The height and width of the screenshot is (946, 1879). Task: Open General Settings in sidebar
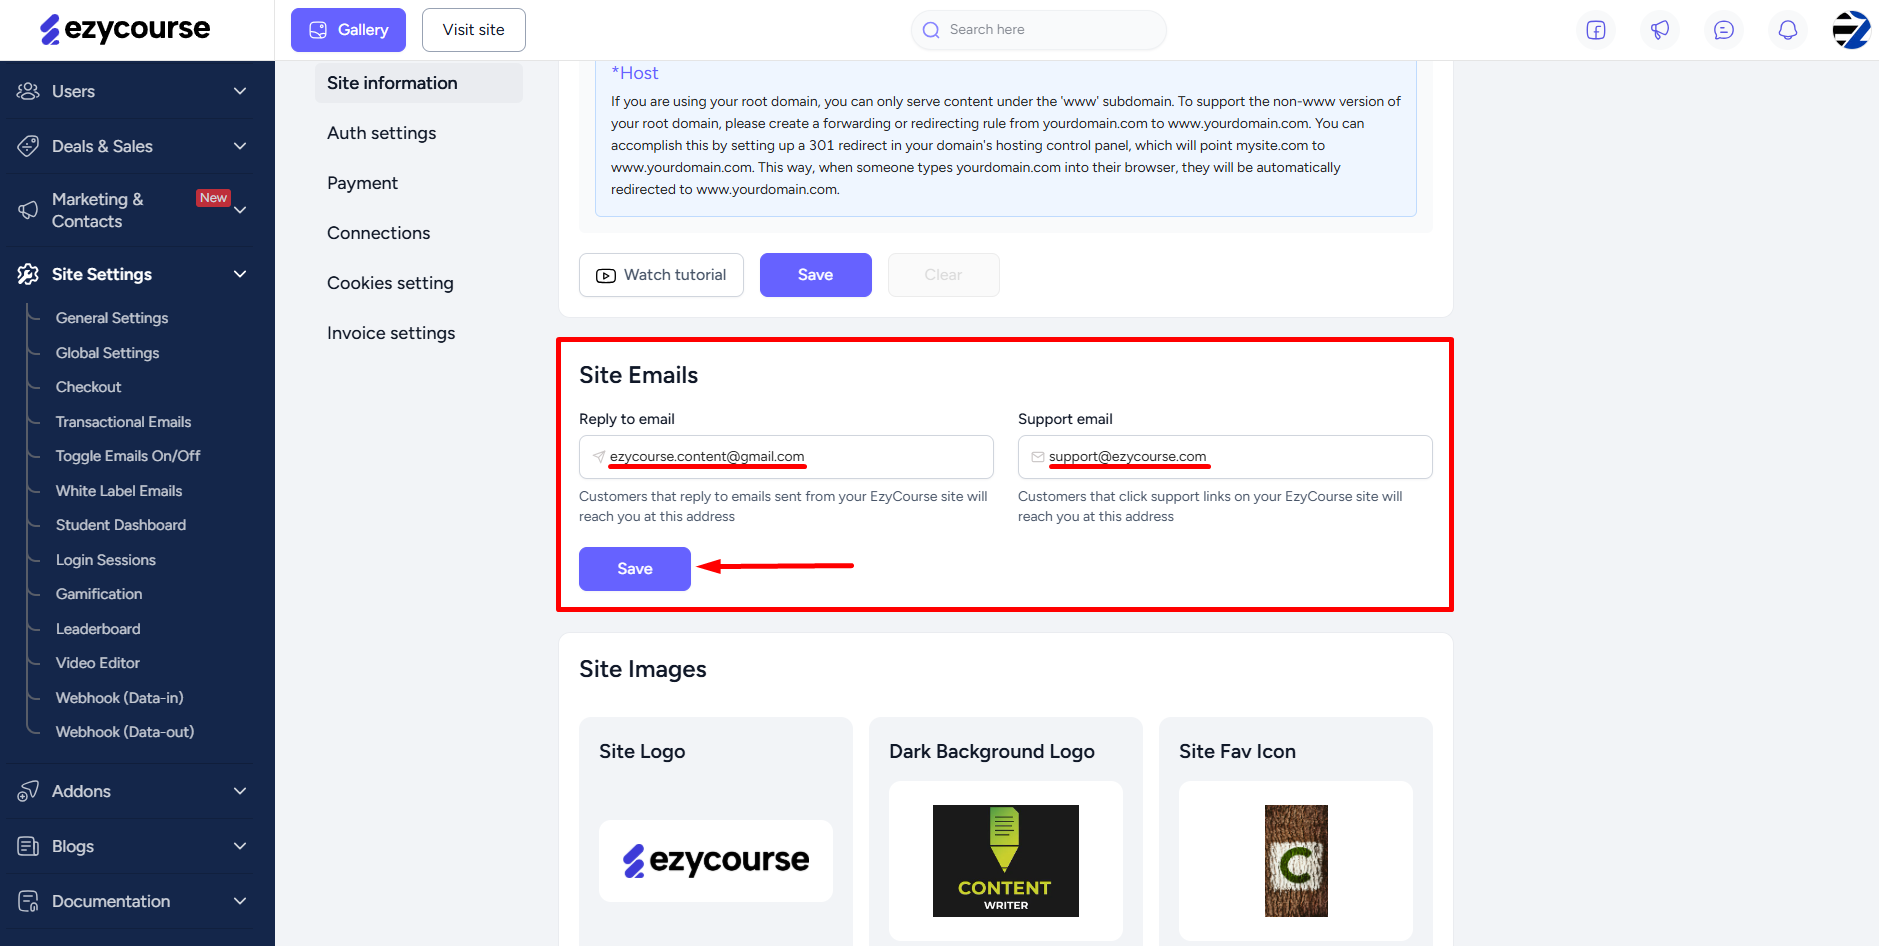pyautogui.click(x=112, y=318)
